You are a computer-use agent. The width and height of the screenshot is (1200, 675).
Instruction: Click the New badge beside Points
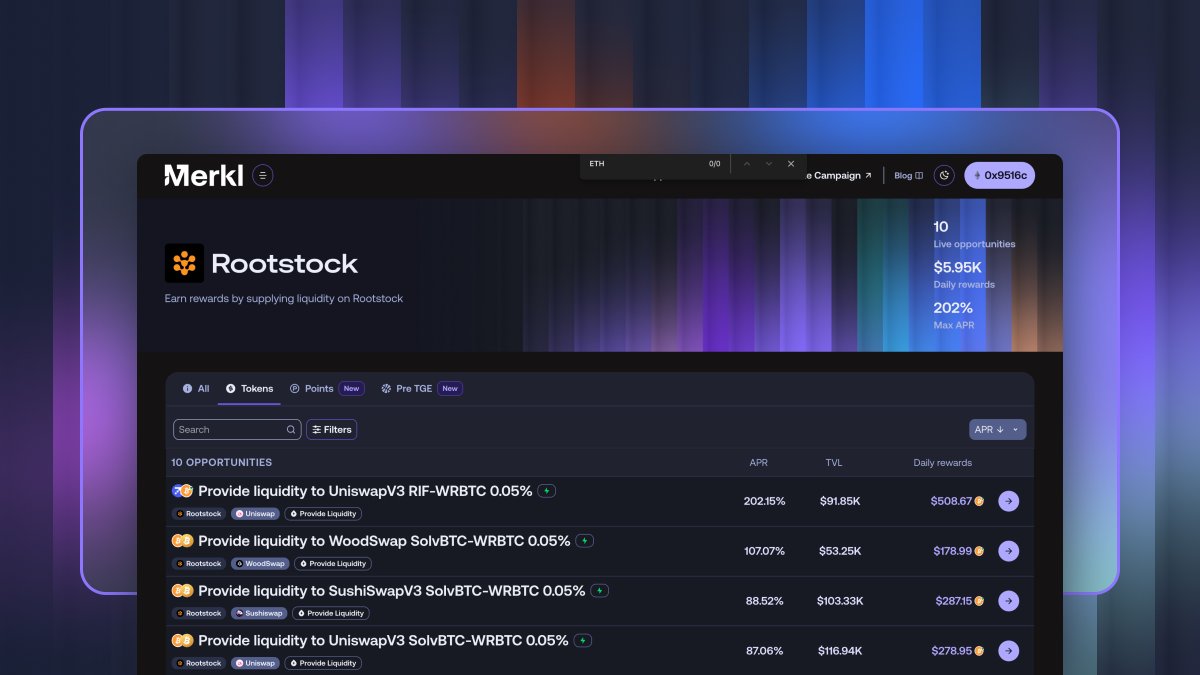pyautogui.click(x=351, y=388)
